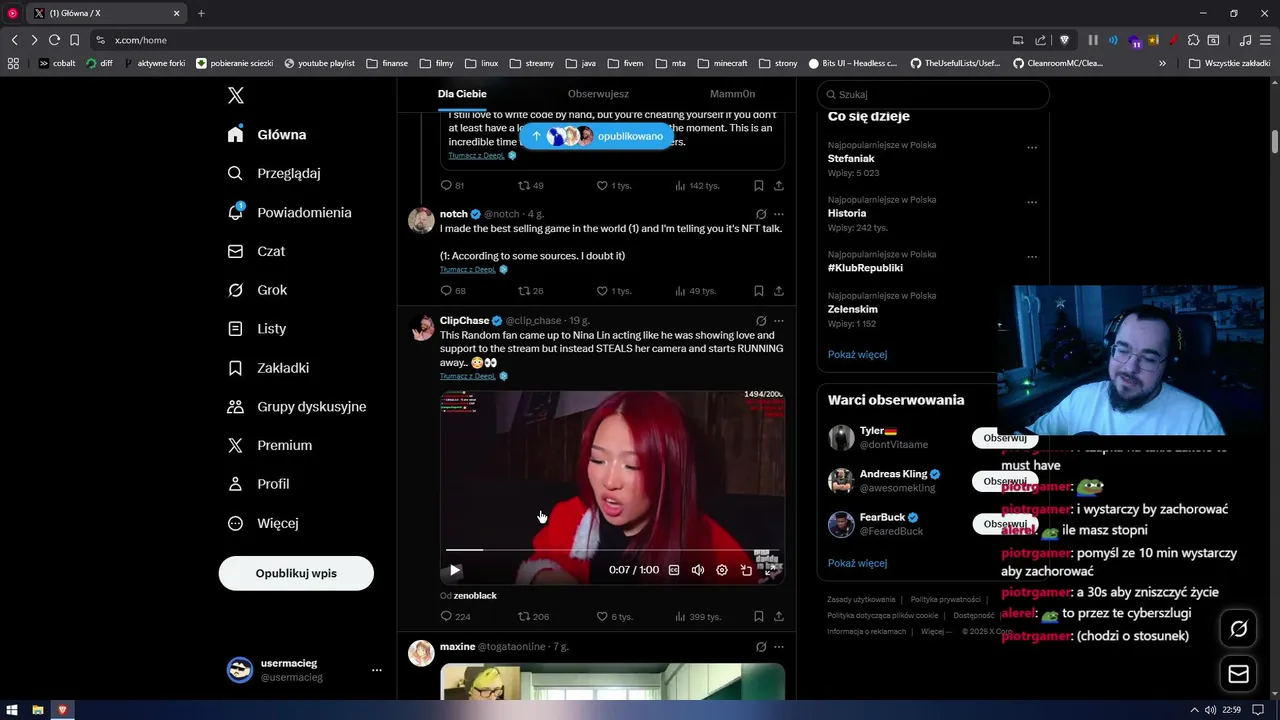Open Premium page
Image resolution: width=1280 pixels, height=720 pixels.
pyautogui.click(x=270, y=445)
